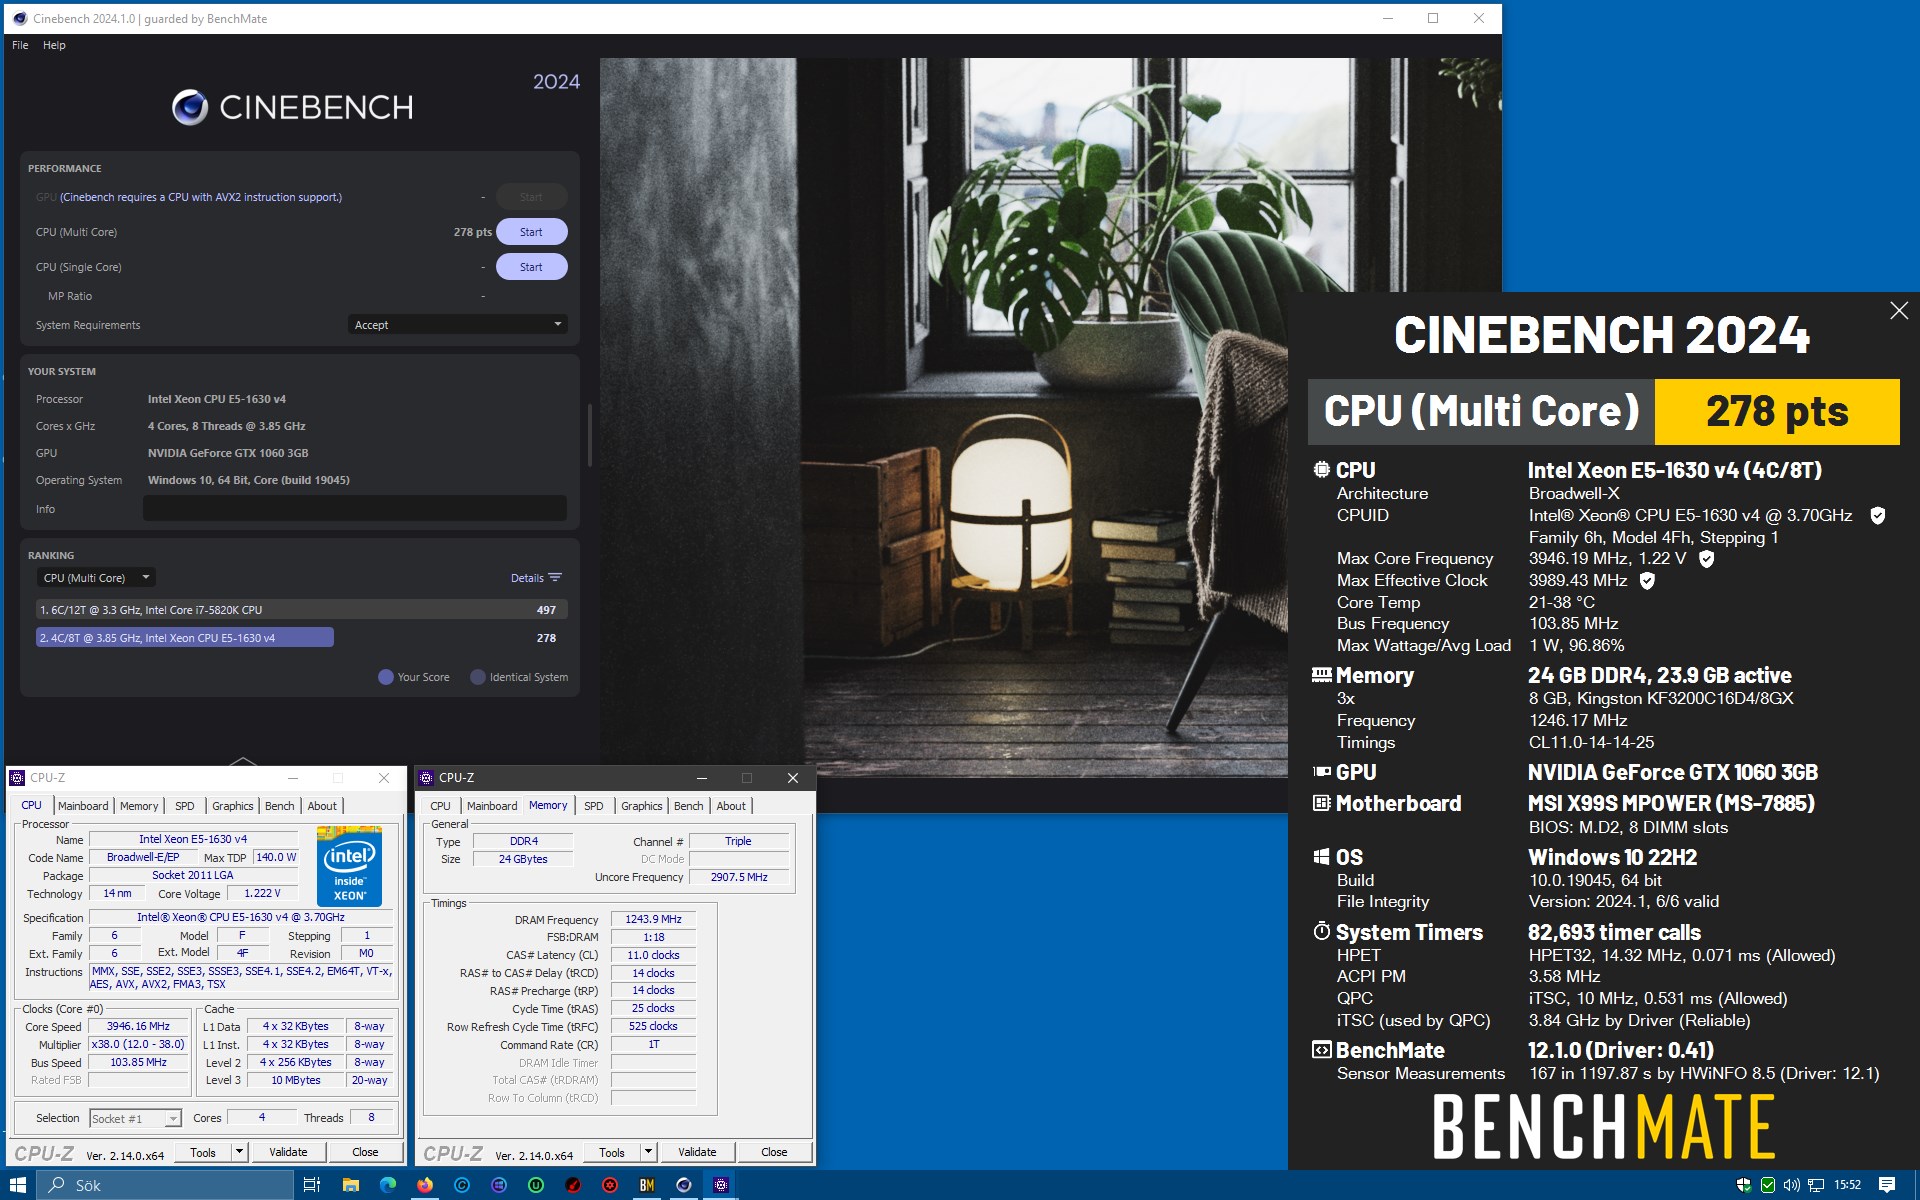The image size is (1920, 1200).
Task: Click the red-black brush taskbar icon
Action: (573, 1185)
